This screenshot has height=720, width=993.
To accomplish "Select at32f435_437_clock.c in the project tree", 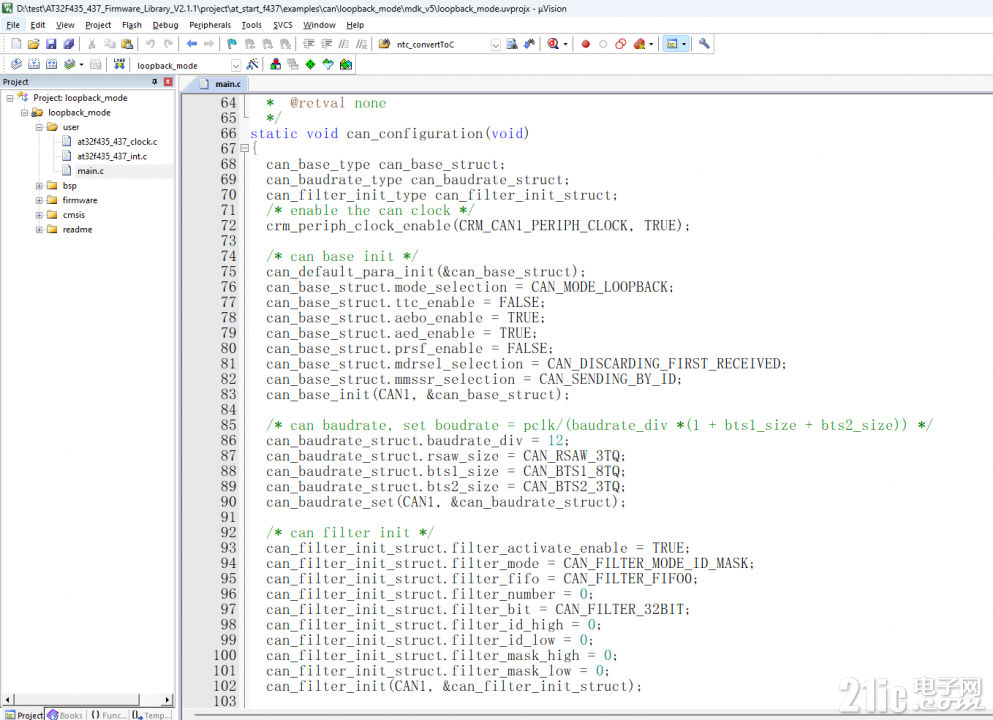I will [x=117, y=142].
